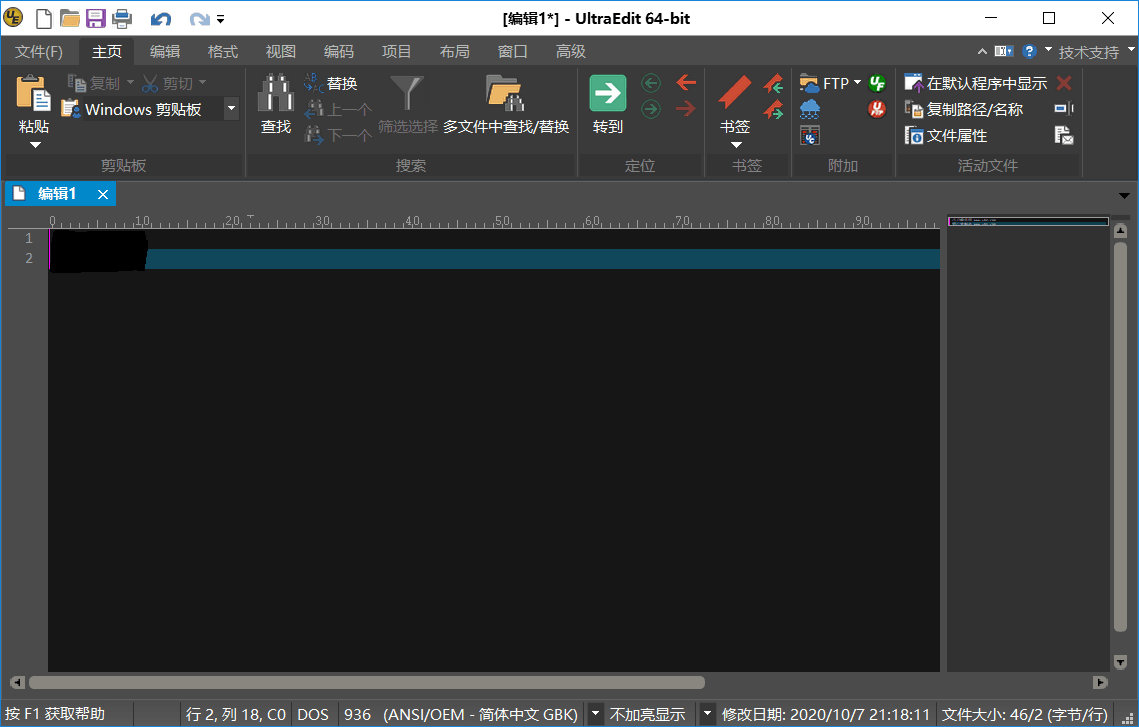Click the green circled back arrow
This screenshot has height=727, width=1139.
651,84
